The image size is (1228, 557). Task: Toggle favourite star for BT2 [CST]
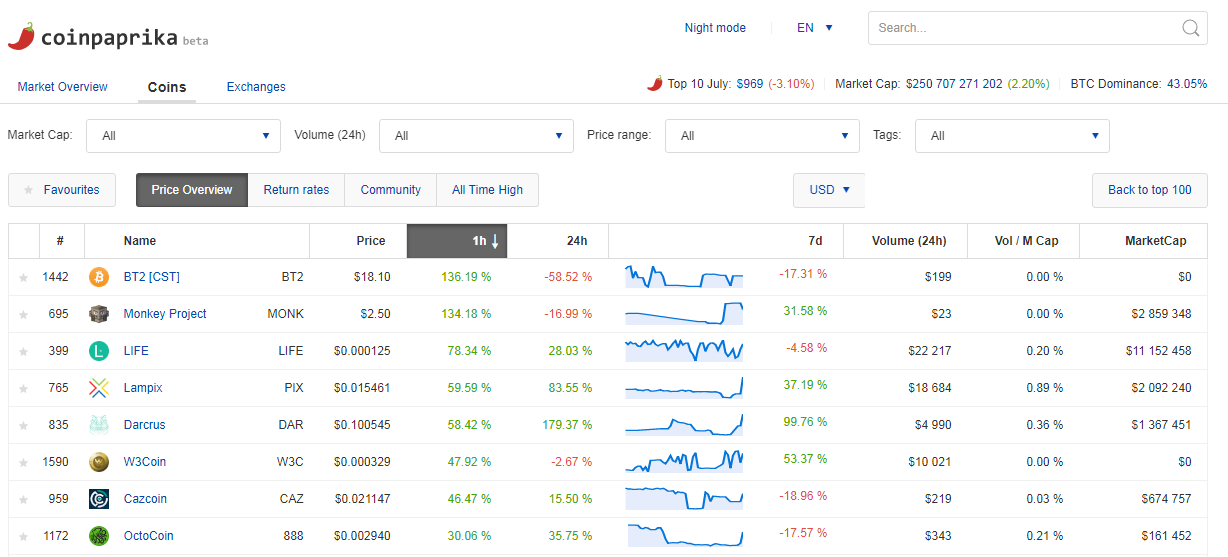[24, 277]
